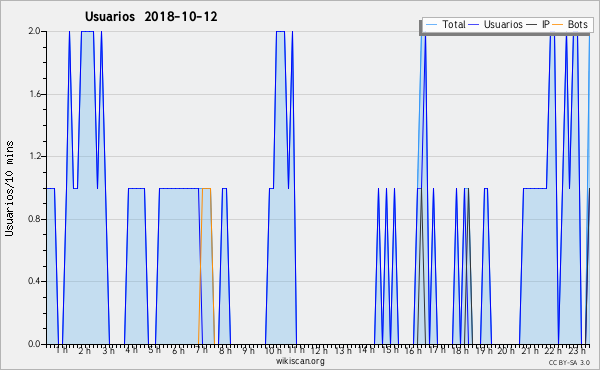600x370 pixels.
Task: Click the 'CC BY-SA 3.0' license text
Action: click(x=569, y=362)
